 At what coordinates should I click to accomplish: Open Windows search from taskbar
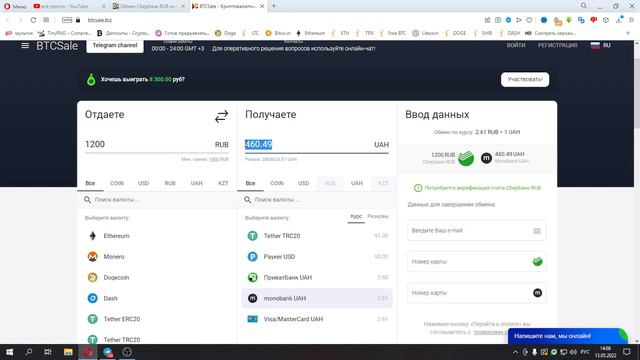[29, 352]
